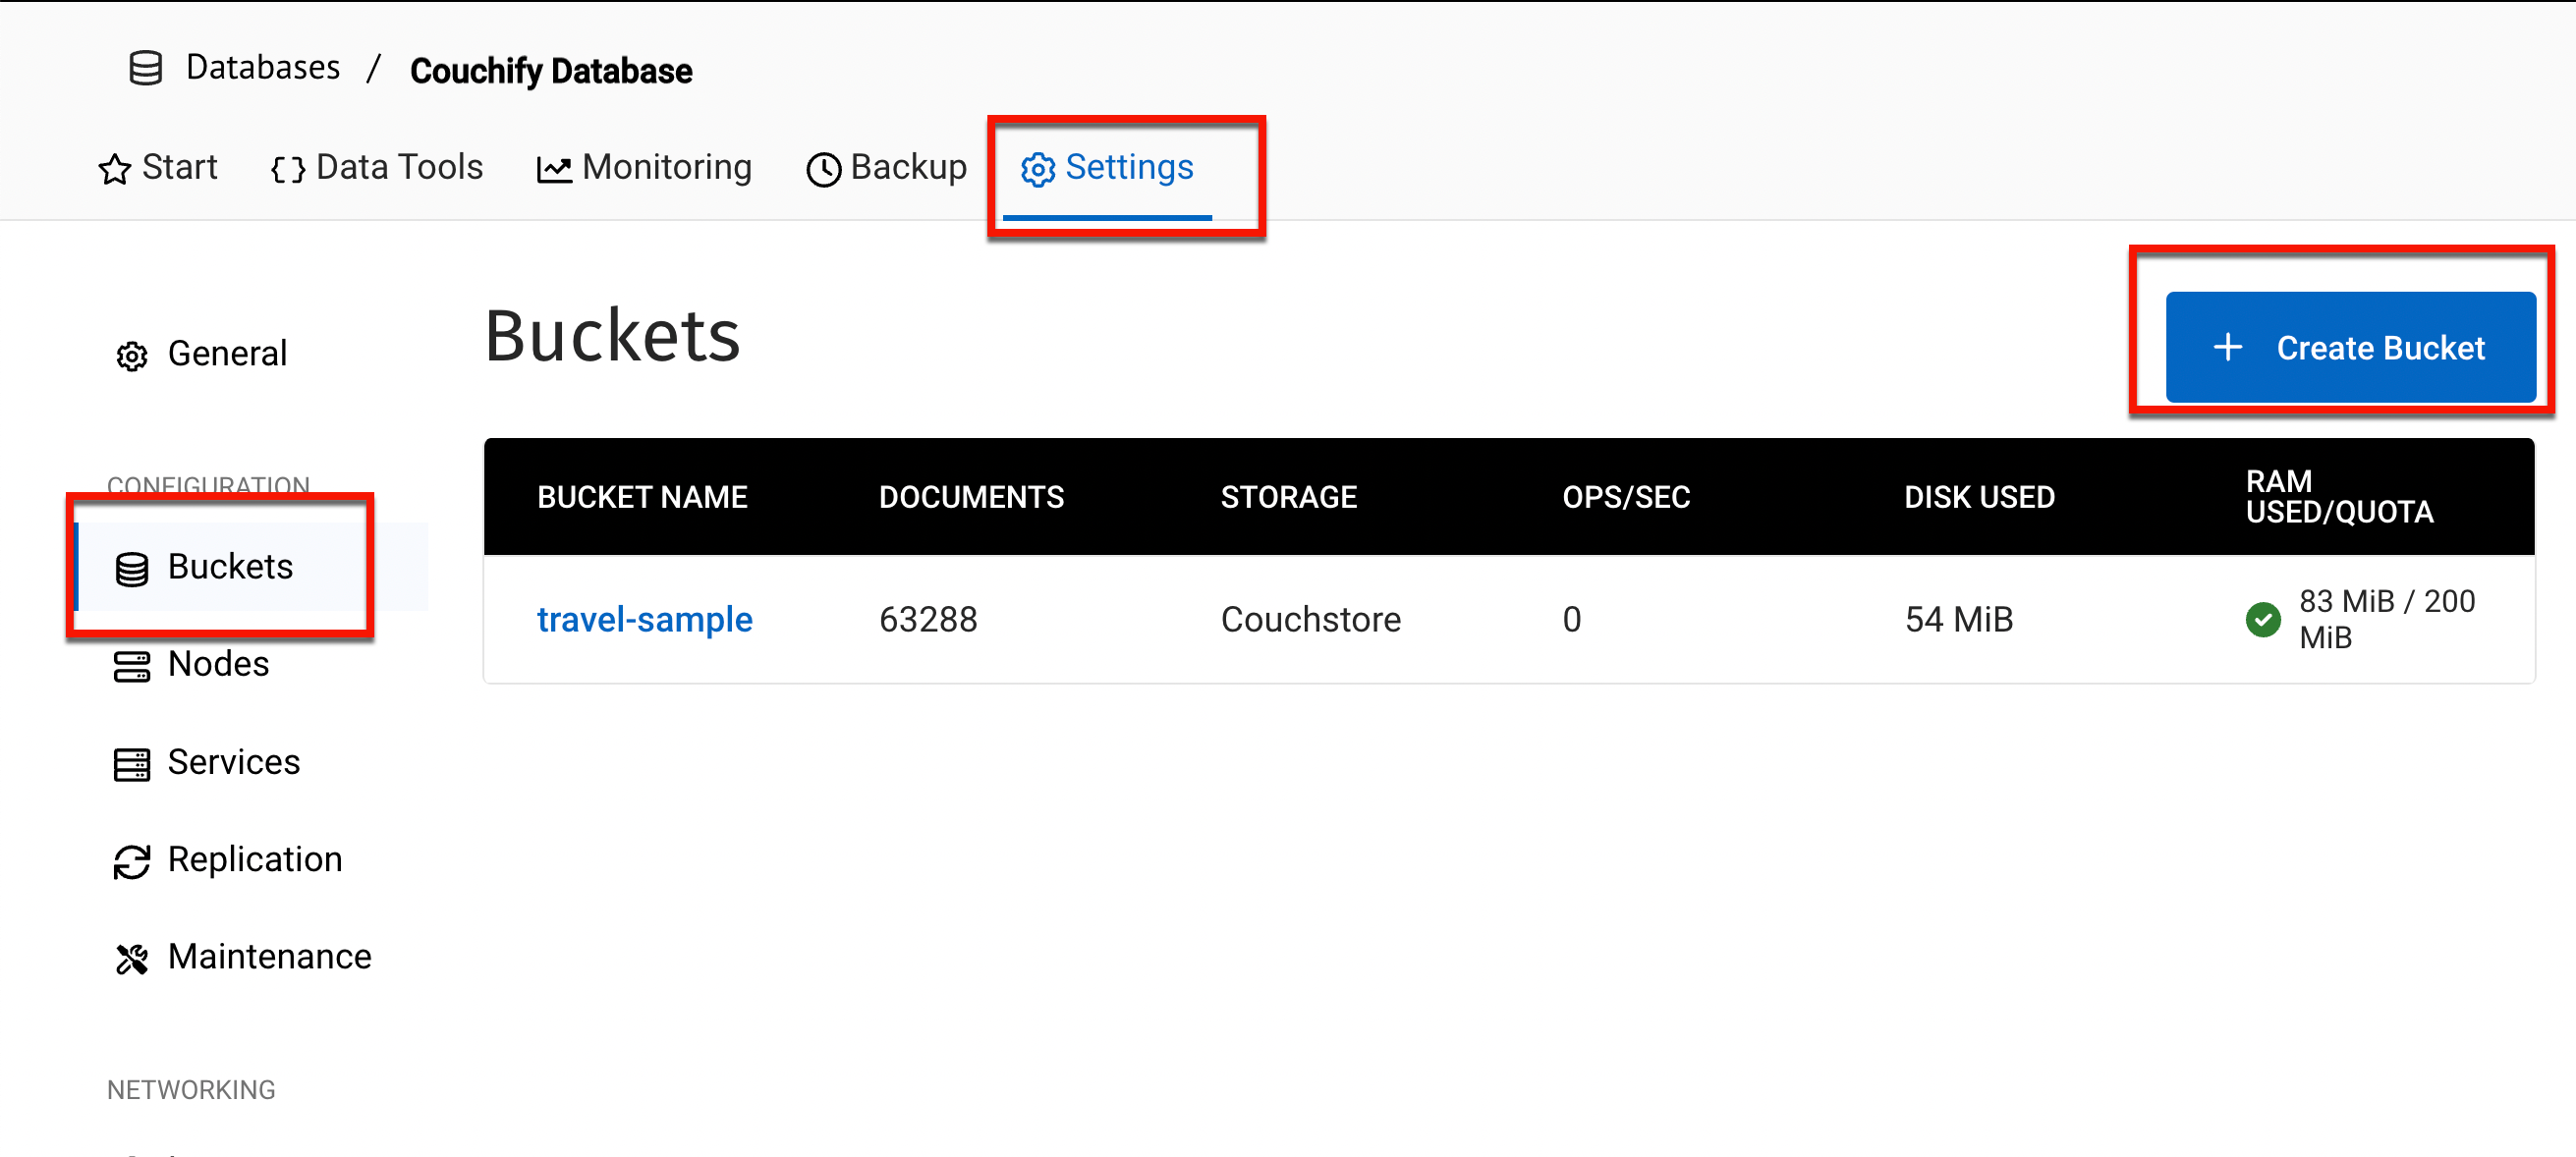The width and height of the screenshot is (2576, 1157).
Task: Open the Databases breadcrumb link
Action: click(x=263, y=67)
